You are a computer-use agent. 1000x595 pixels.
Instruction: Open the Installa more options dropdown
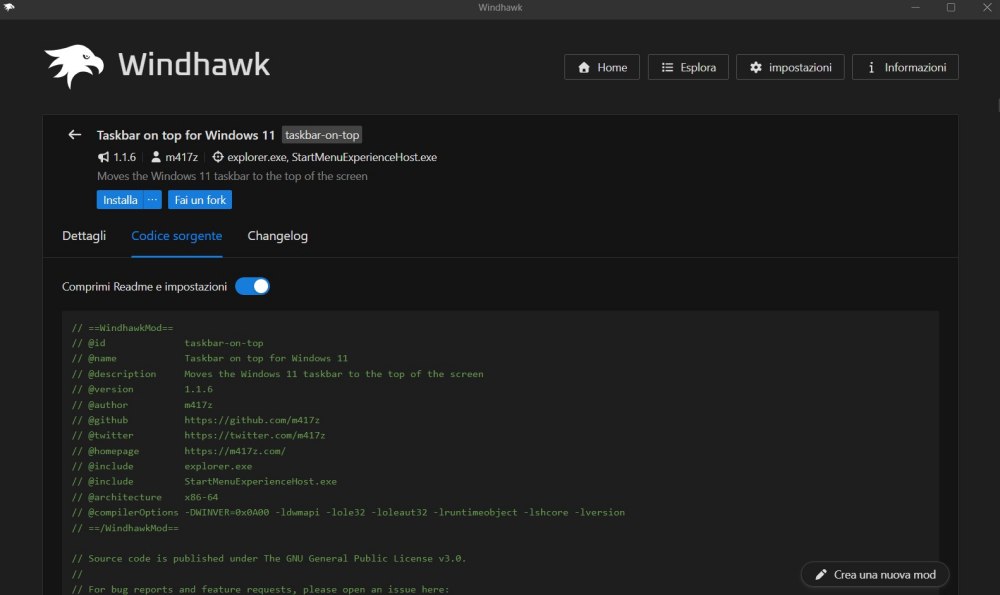(x=152, y=200)
